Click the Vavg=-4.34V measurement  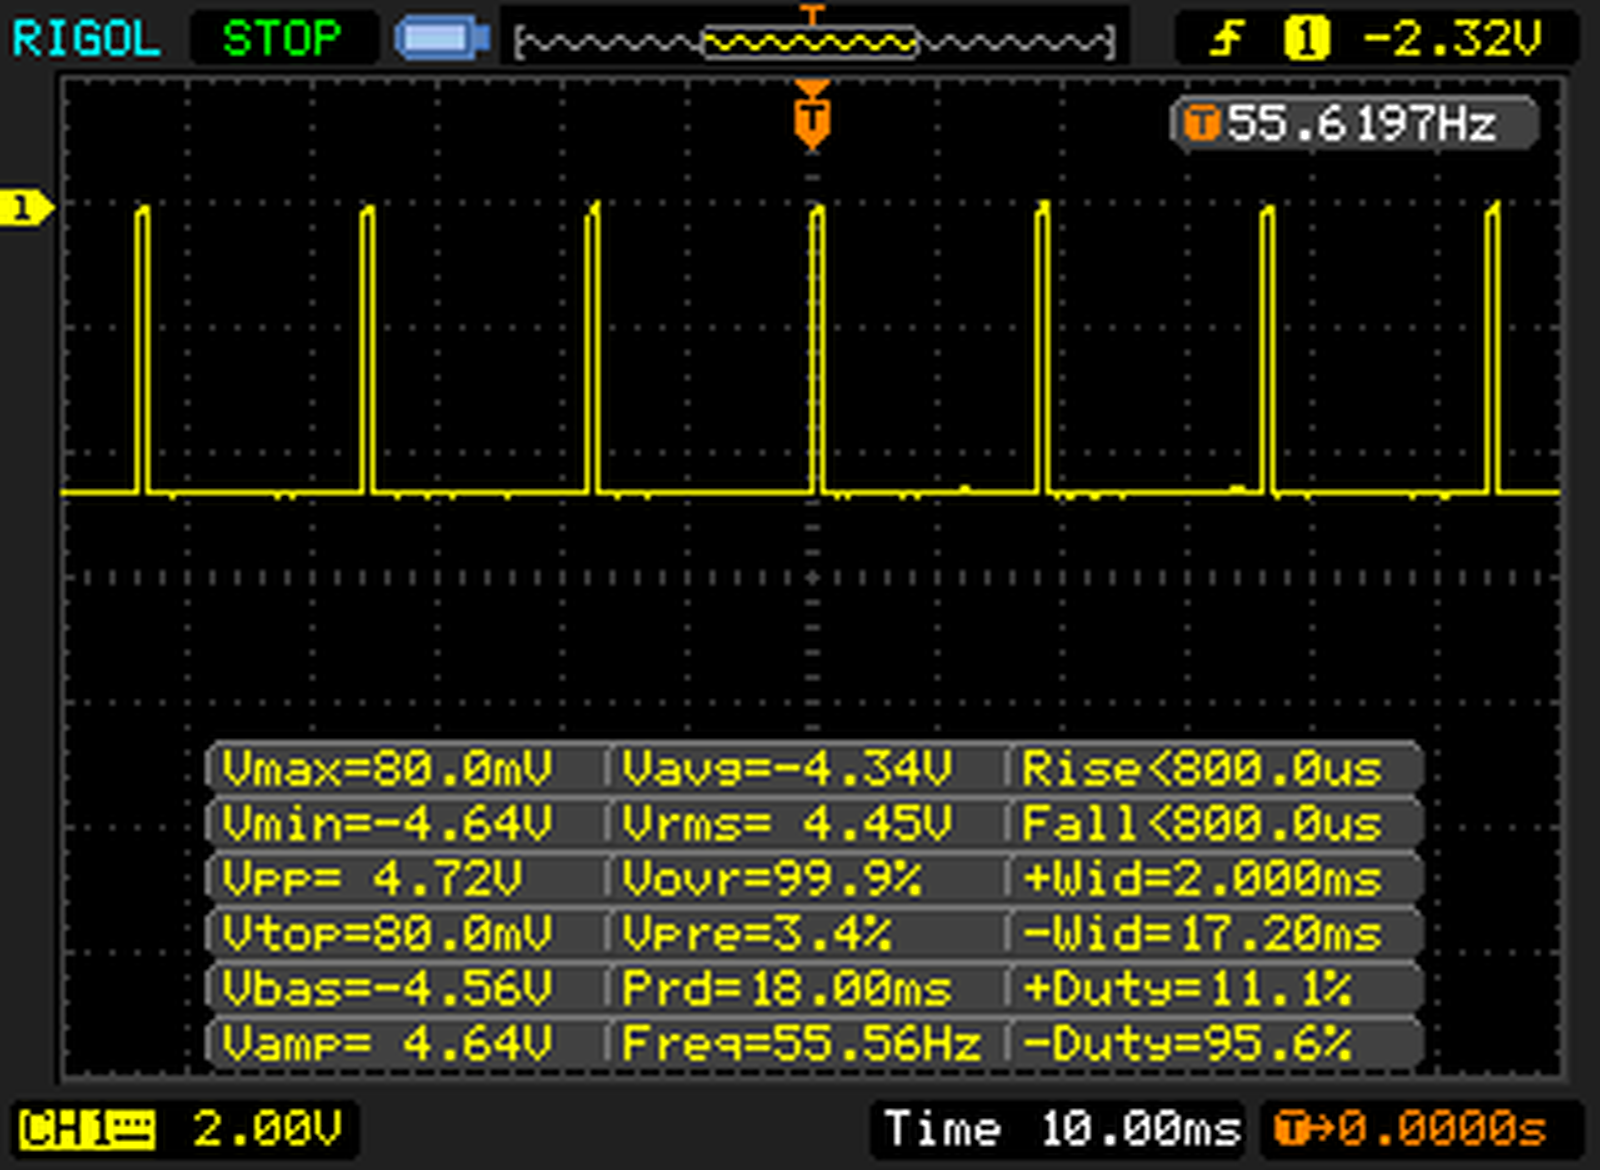(x=788, y=768)
